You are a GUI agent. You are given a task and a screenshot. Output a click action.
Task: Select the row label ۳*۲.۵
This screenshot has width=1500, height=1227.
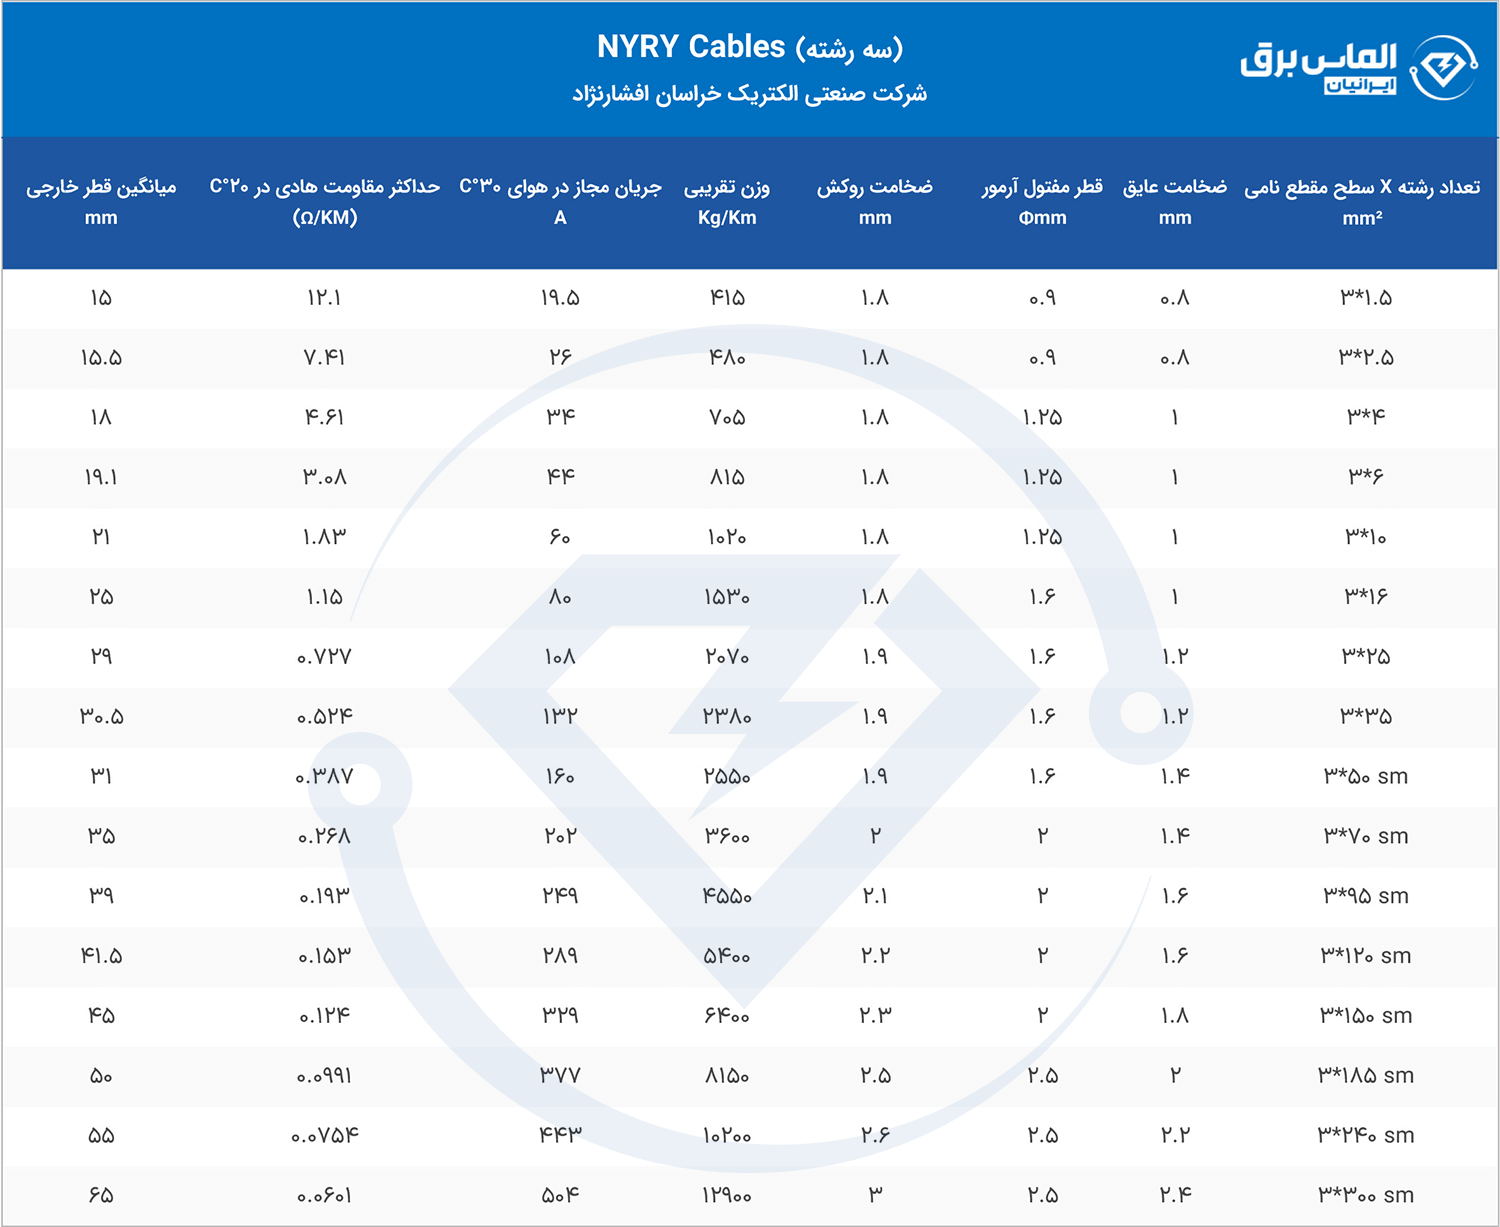pos(1366,358)
